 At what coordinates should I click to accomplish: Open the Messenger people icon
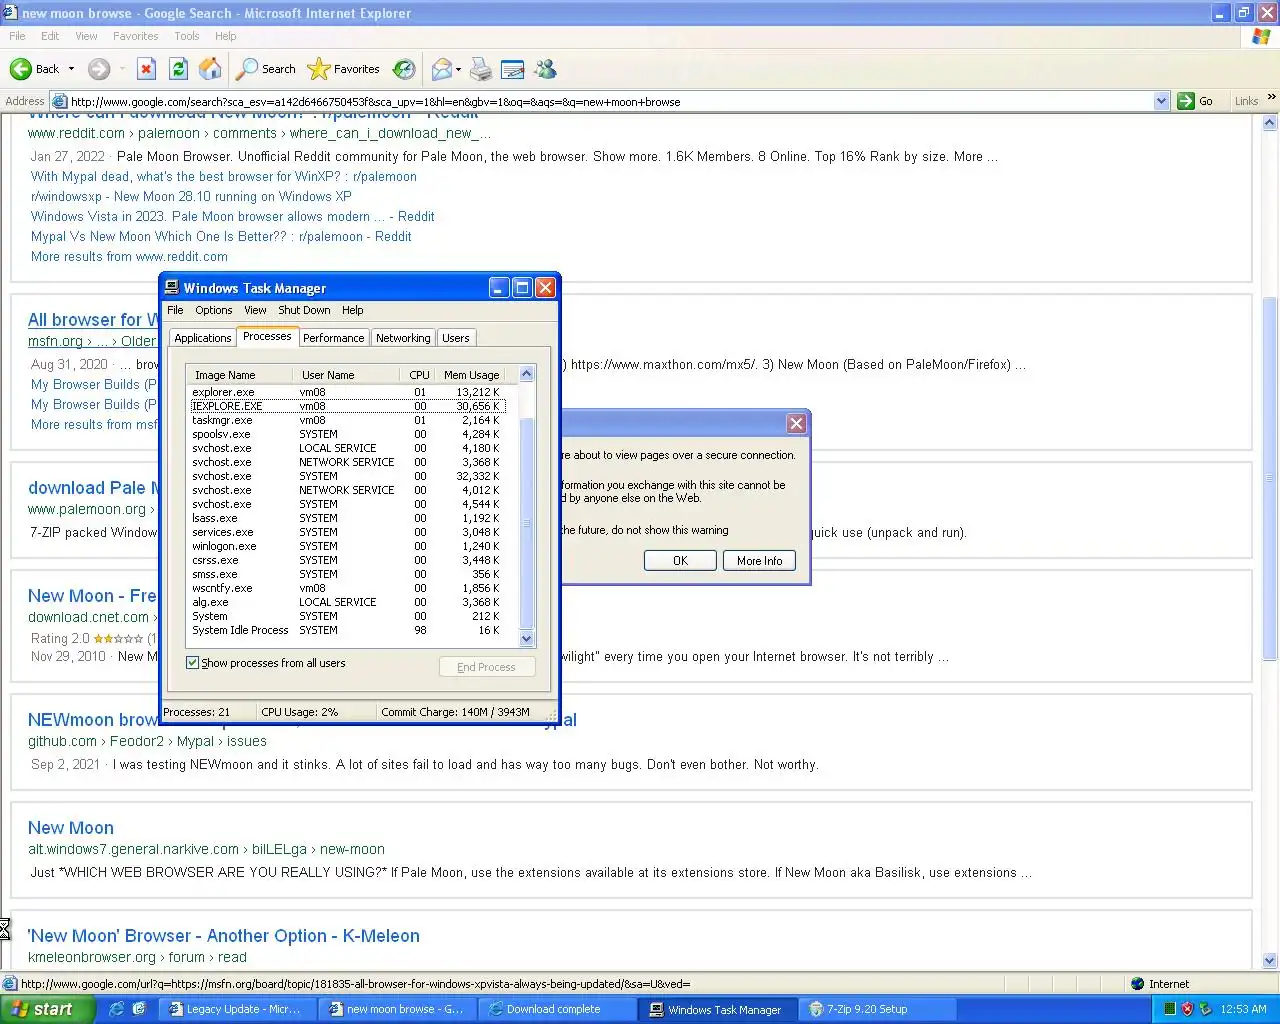click(x=545, y=69)
